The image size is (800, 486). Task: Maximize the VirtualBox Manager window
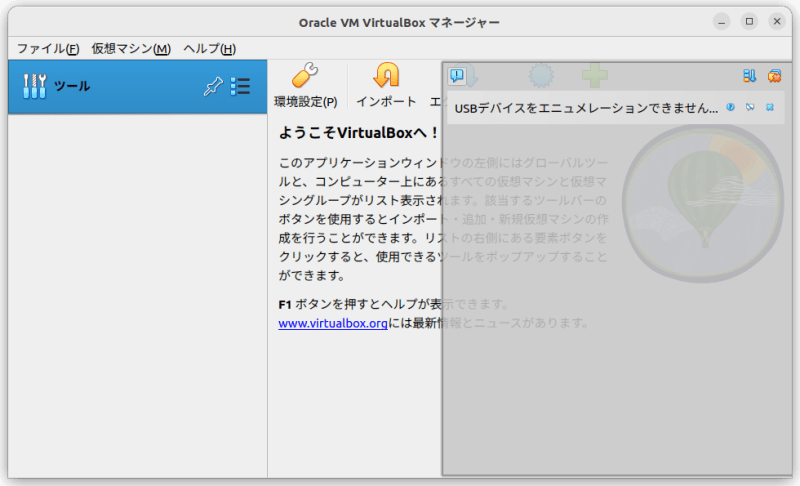point(749,21)
